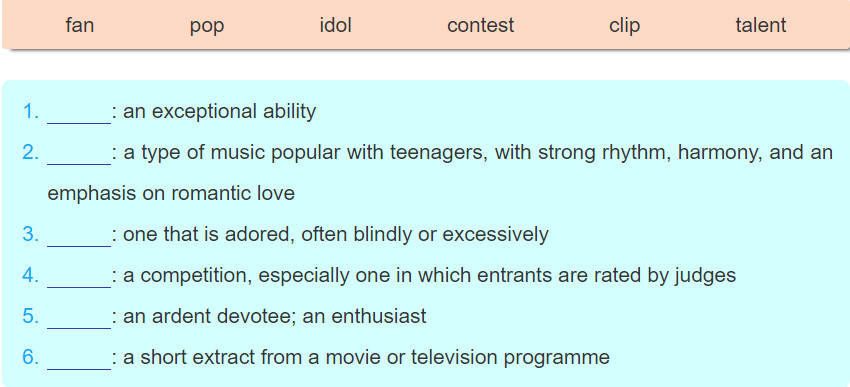850x387 pixels.
Task: Click question number 6
Action: tap(31, 358)
